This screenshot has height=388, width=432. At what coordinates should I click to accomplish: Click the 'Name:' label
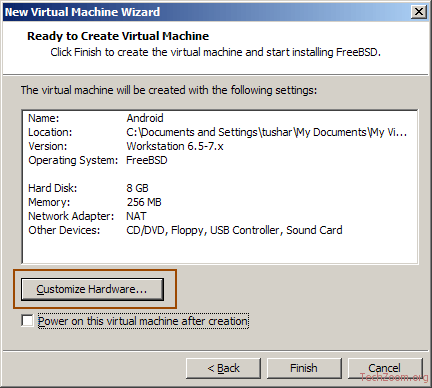pos(43,118)
